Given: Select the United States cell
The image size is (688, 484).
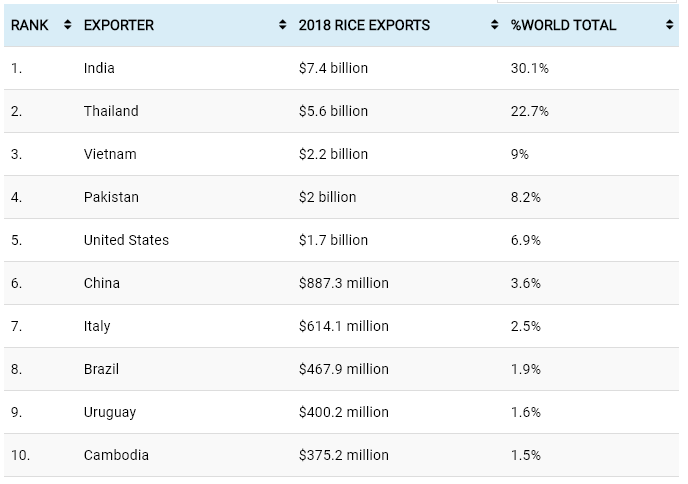Looking at the screenshot, I should (126, 240).
